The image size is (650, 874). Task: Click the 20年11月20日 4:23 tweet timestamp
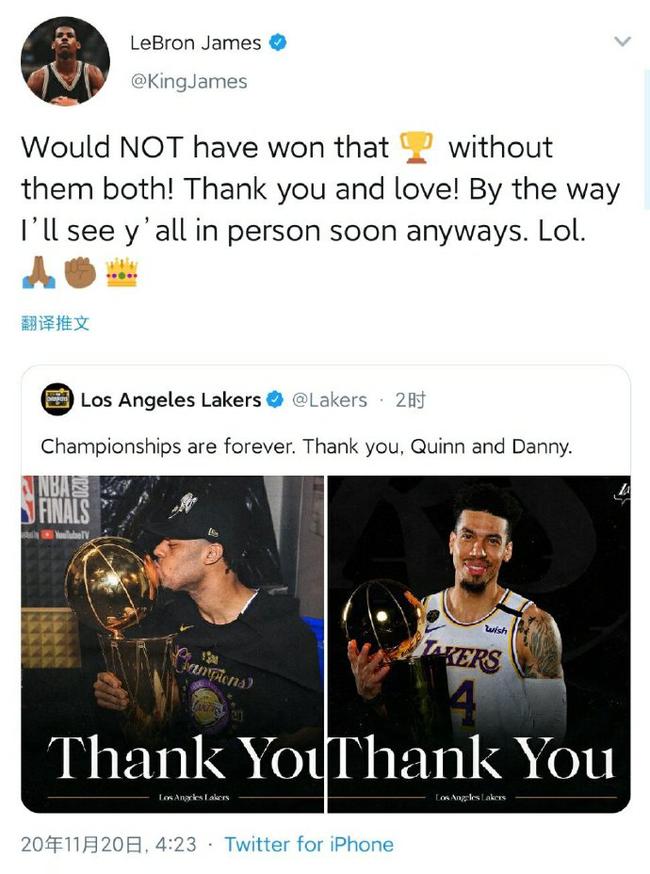pos(109,844)
